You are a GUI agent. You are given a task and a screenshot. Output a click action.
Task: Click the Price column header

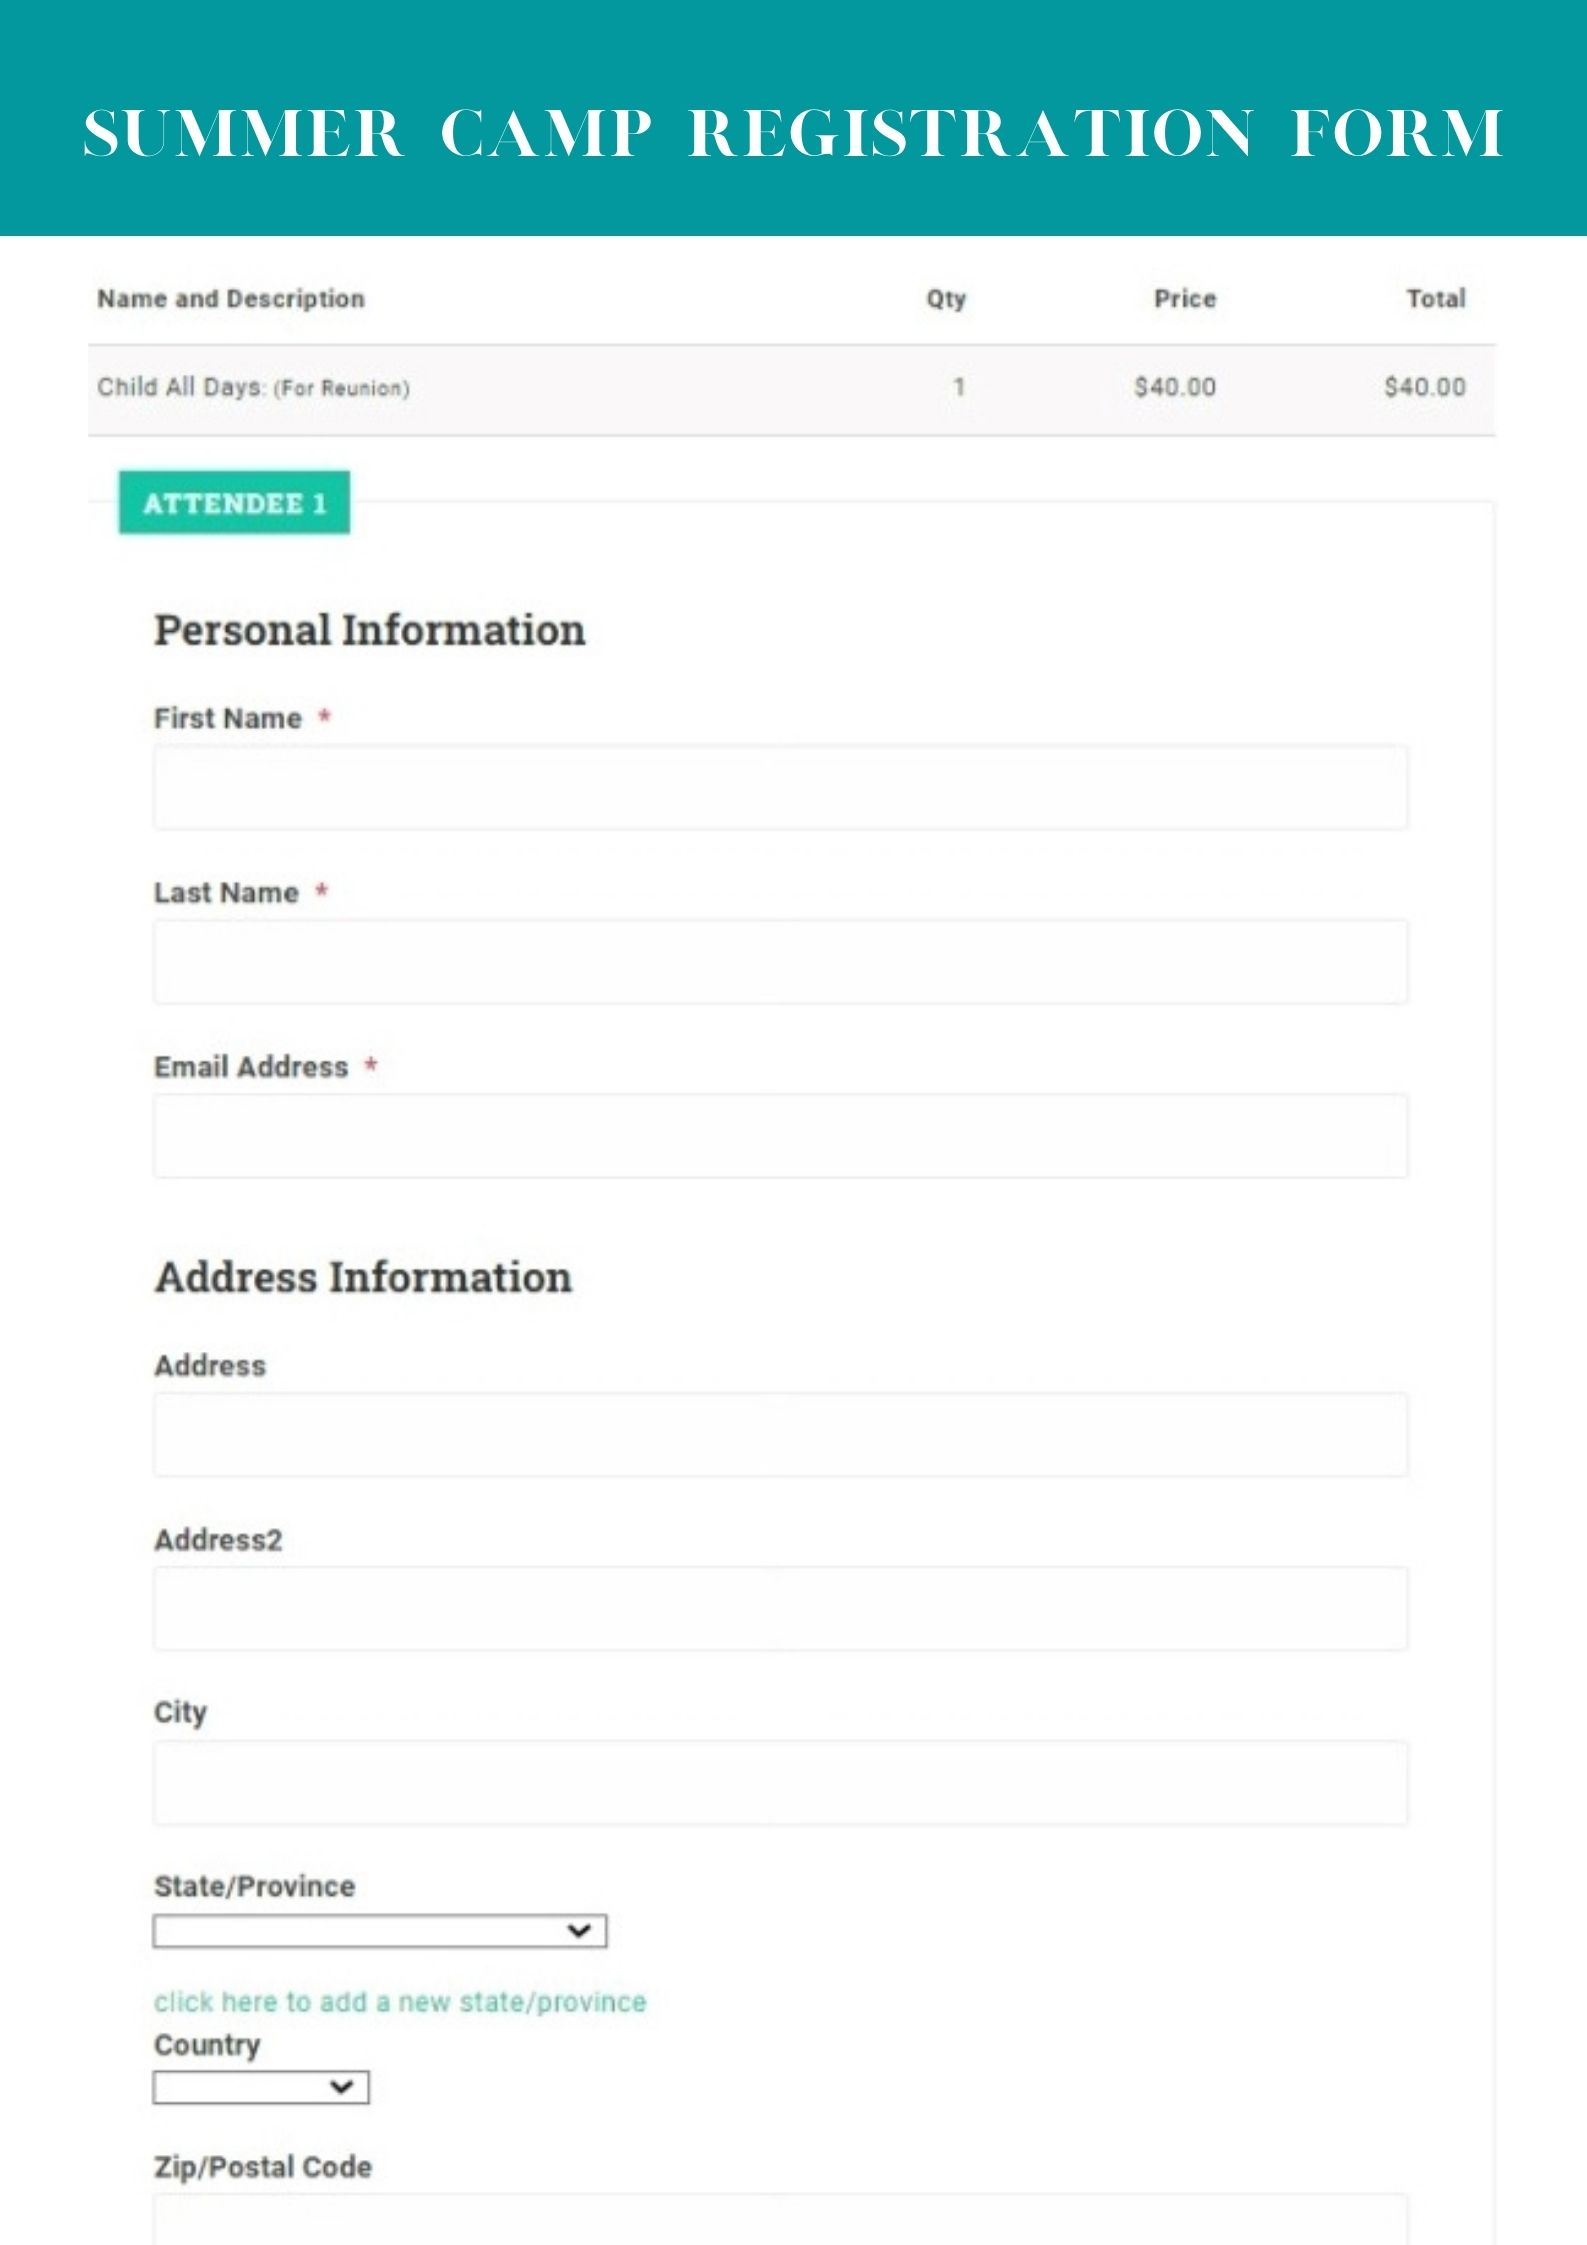[x=1185, y=299]
